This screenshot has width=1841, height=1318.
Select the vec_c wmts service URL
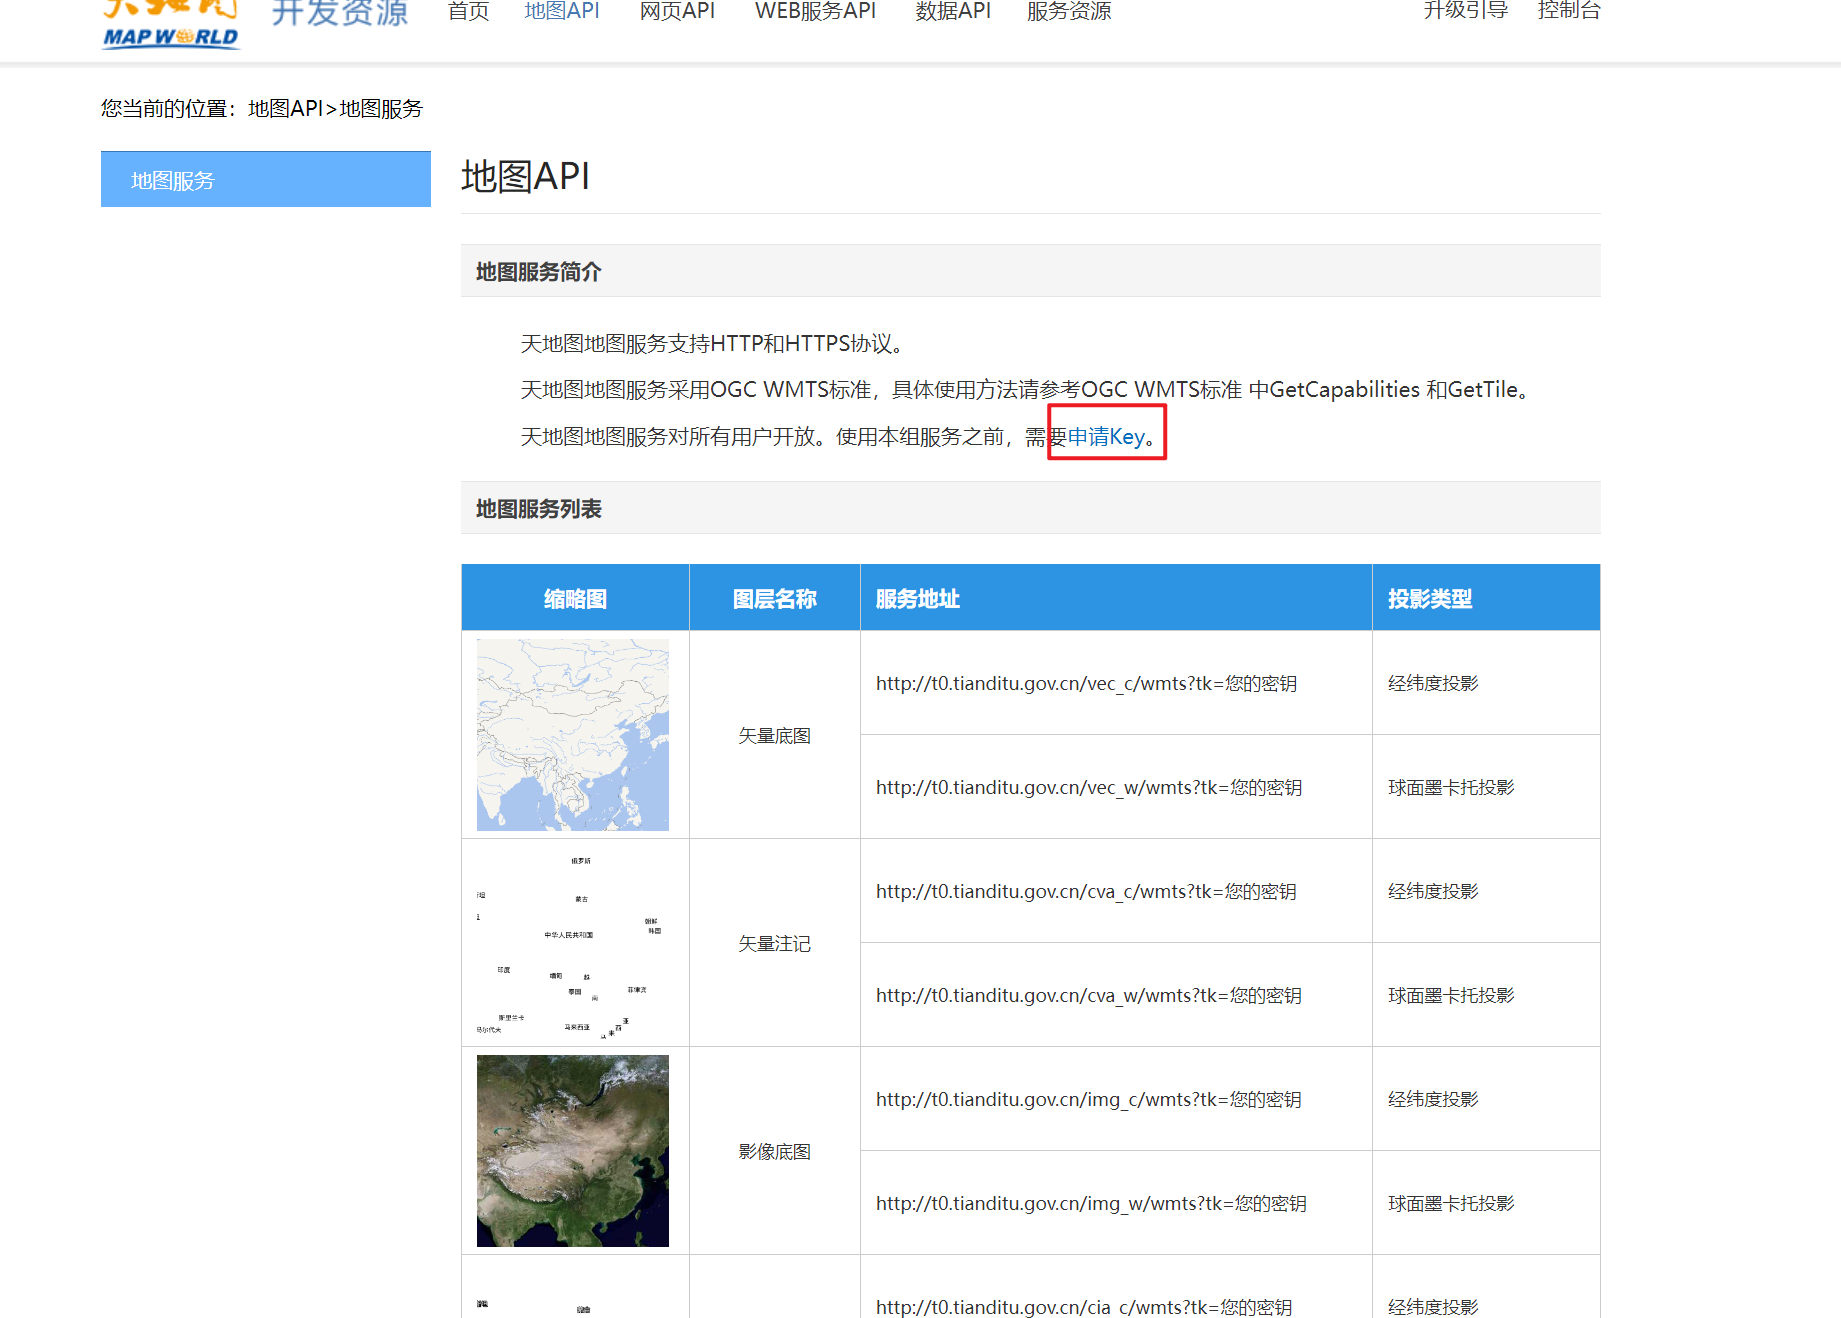1086,683
